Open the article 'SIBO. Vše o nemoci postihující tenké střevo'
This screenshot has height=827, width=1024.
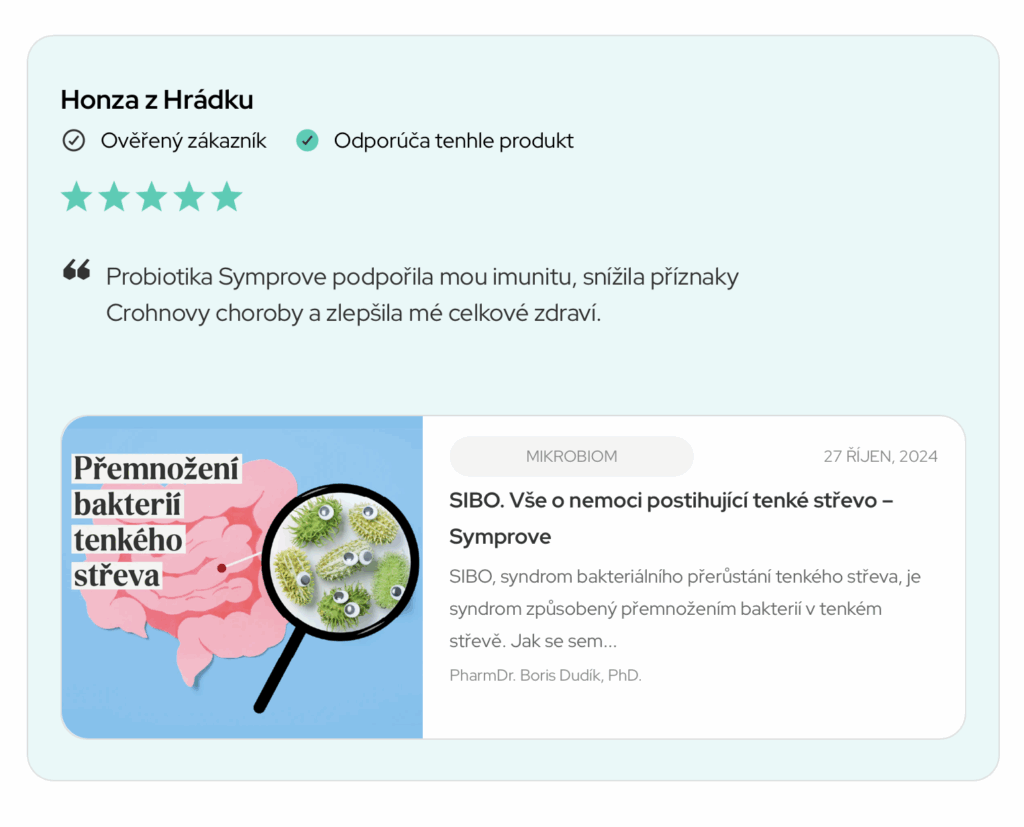(673, 517)
